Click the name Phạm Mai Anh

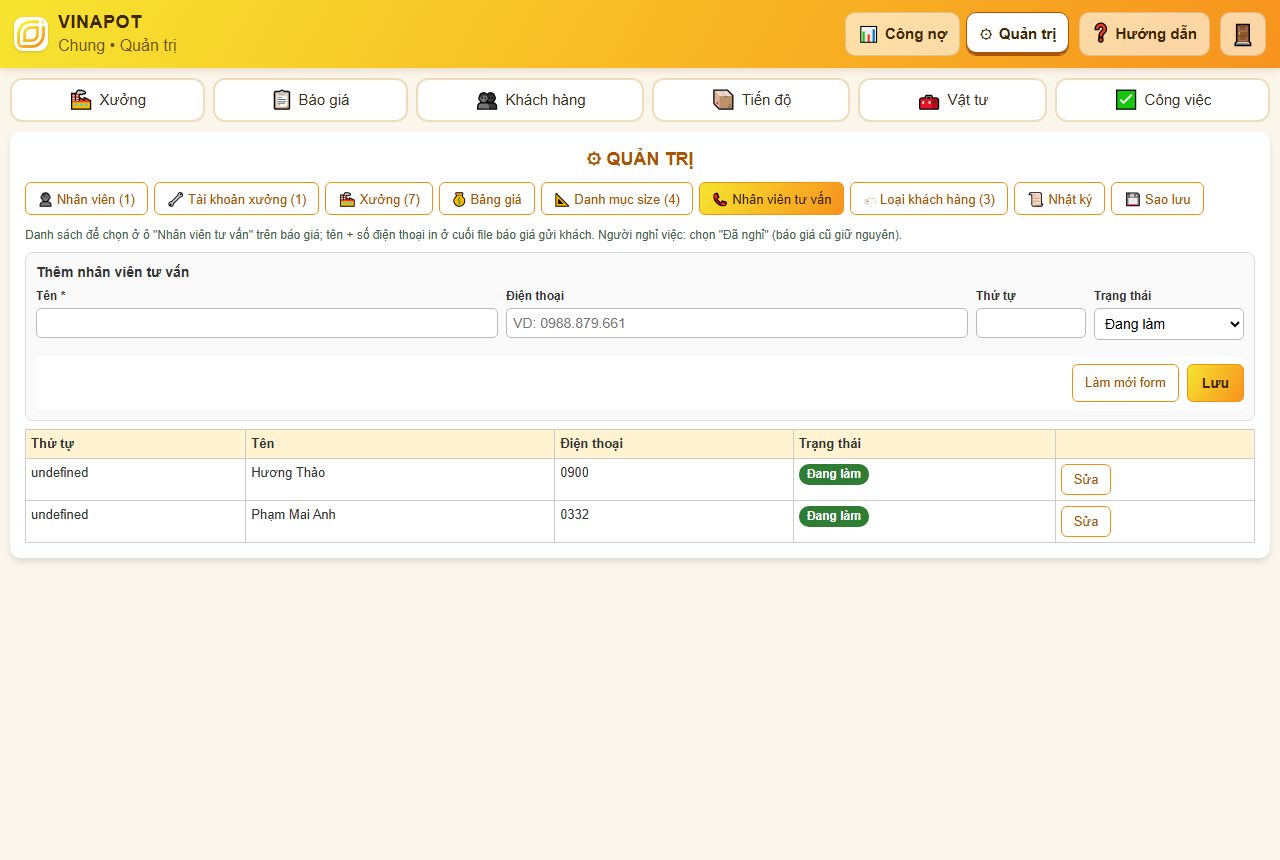tap(294, 515)
